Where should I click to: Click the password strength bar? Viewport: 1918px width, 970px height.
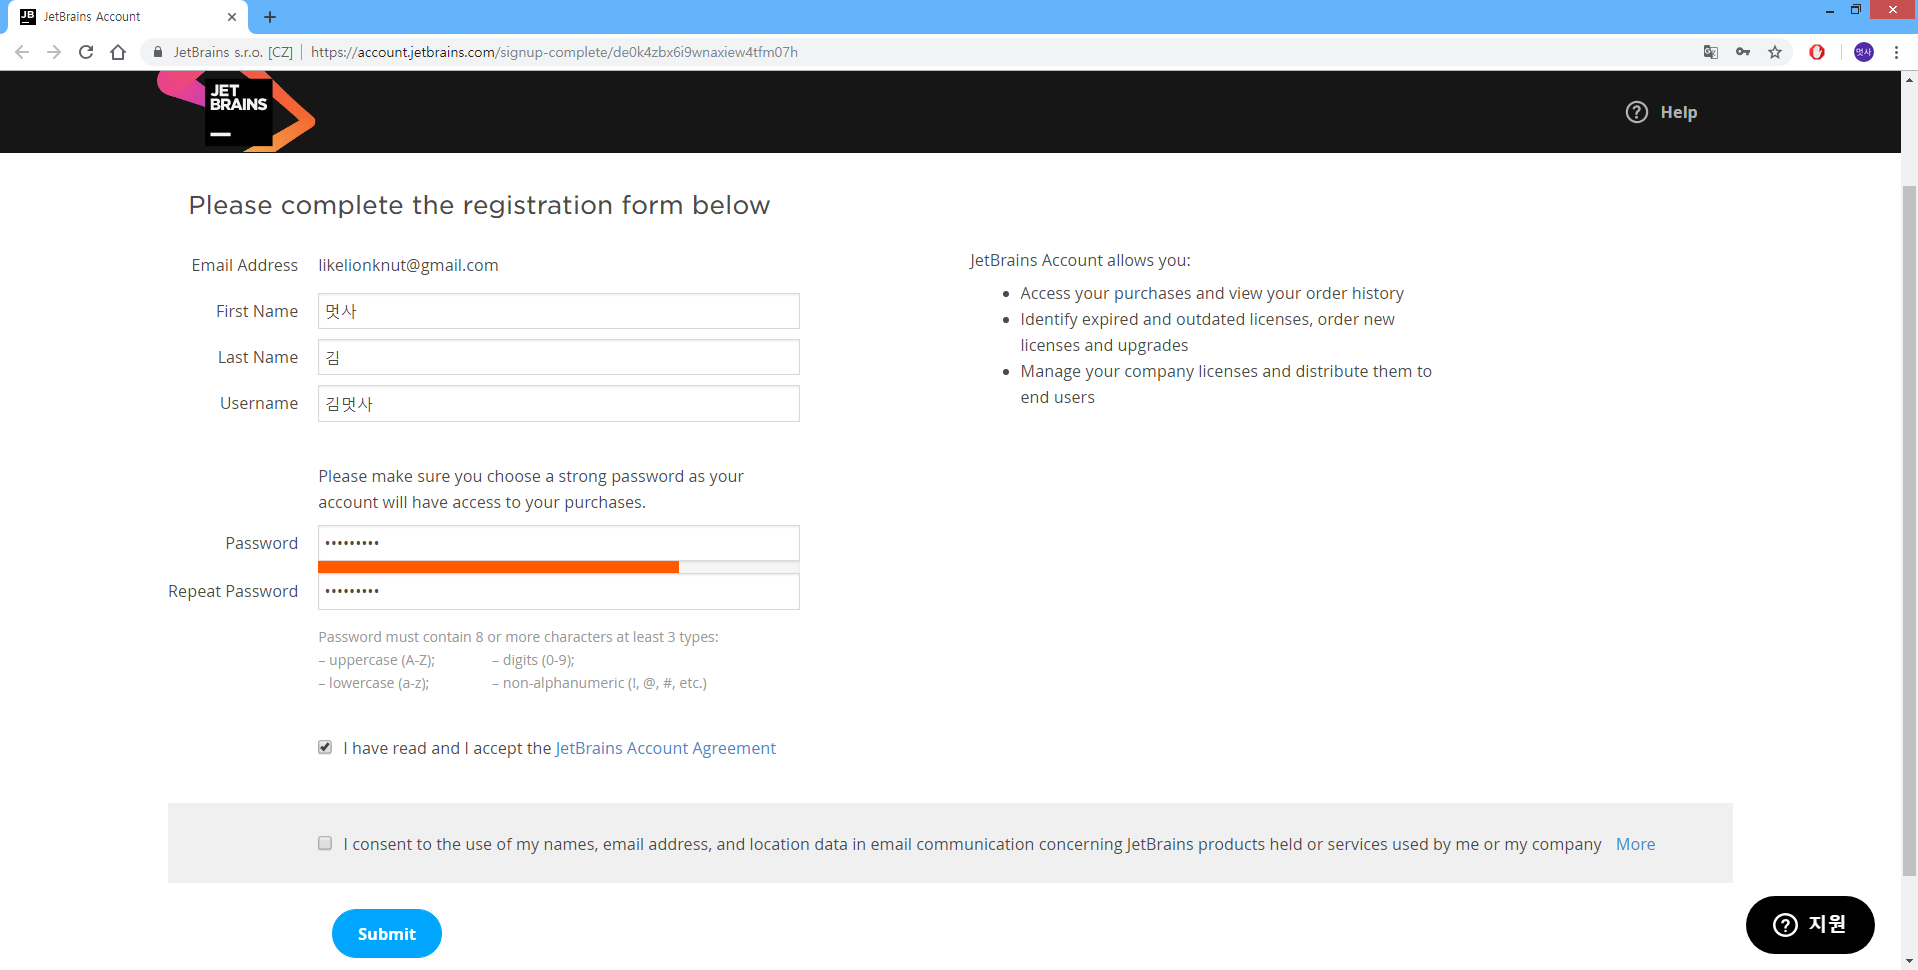click(559, 567)
